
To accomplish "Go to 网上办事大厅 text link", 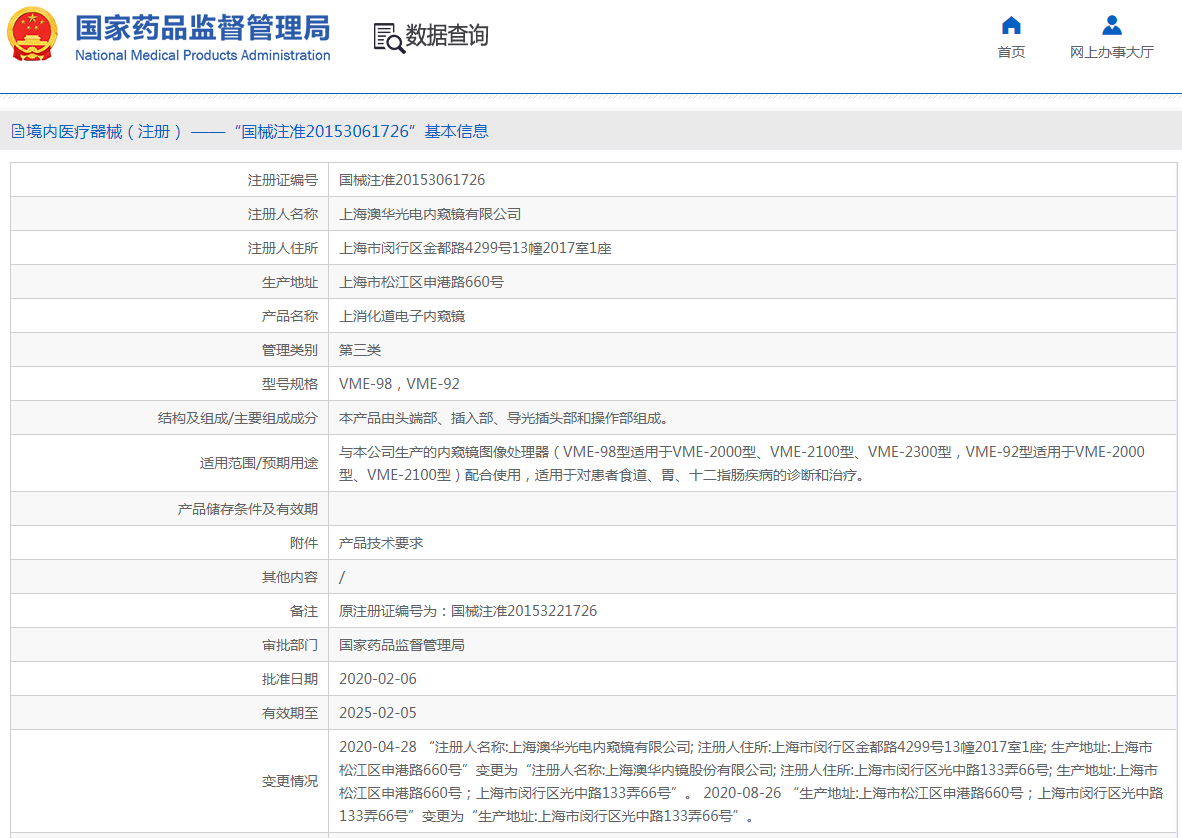I will 1111,52.
